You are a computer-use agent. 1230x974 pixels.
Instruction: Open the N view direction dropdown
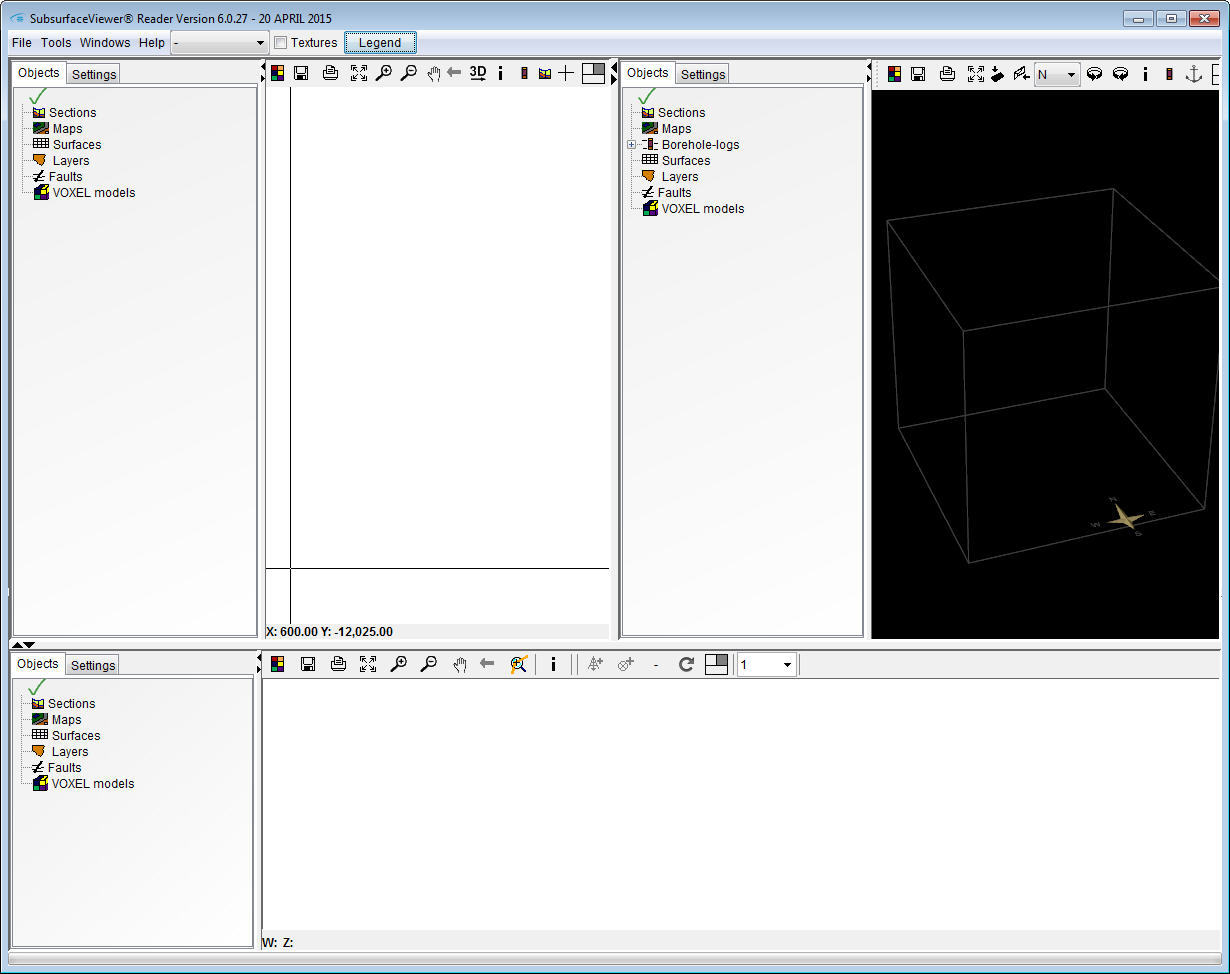1057,74
